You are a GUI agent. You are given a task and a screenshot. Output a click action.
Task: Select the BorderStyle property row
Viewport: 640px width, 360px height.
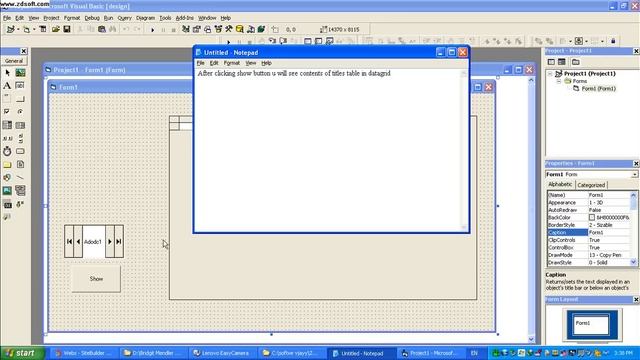pos(589,225)
